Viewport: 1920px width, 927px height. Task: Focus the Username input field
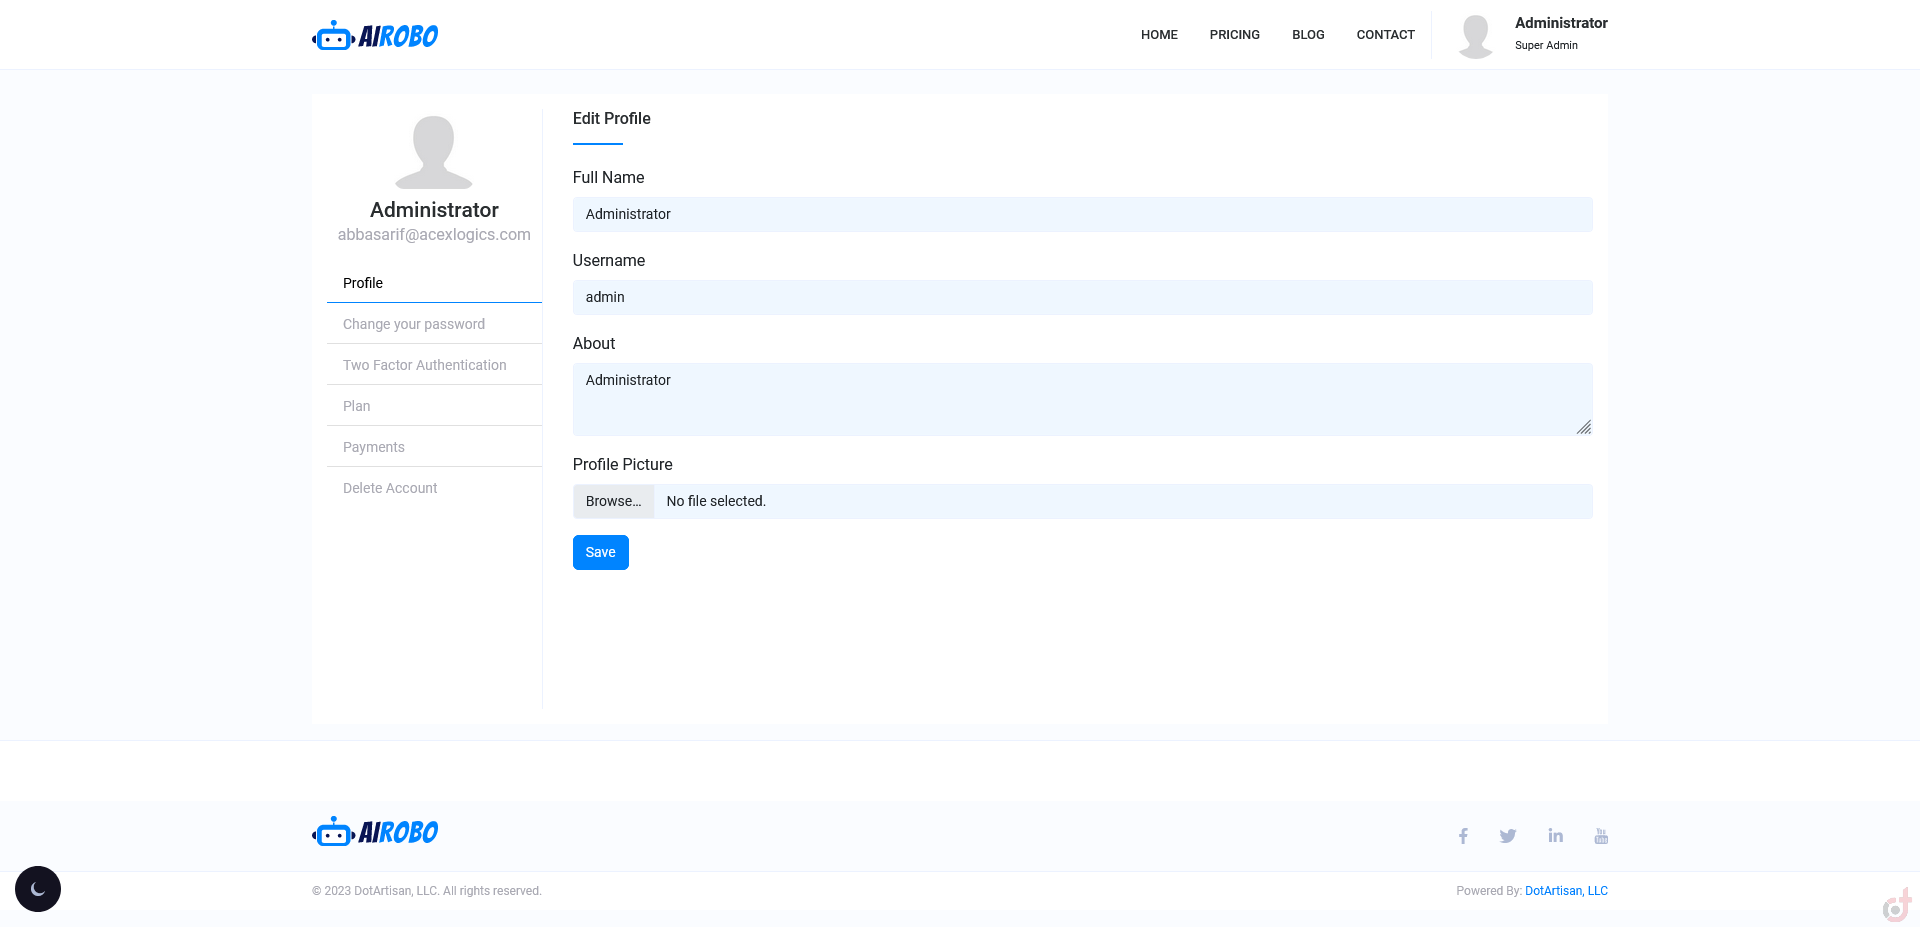[x=1082, y=297]
